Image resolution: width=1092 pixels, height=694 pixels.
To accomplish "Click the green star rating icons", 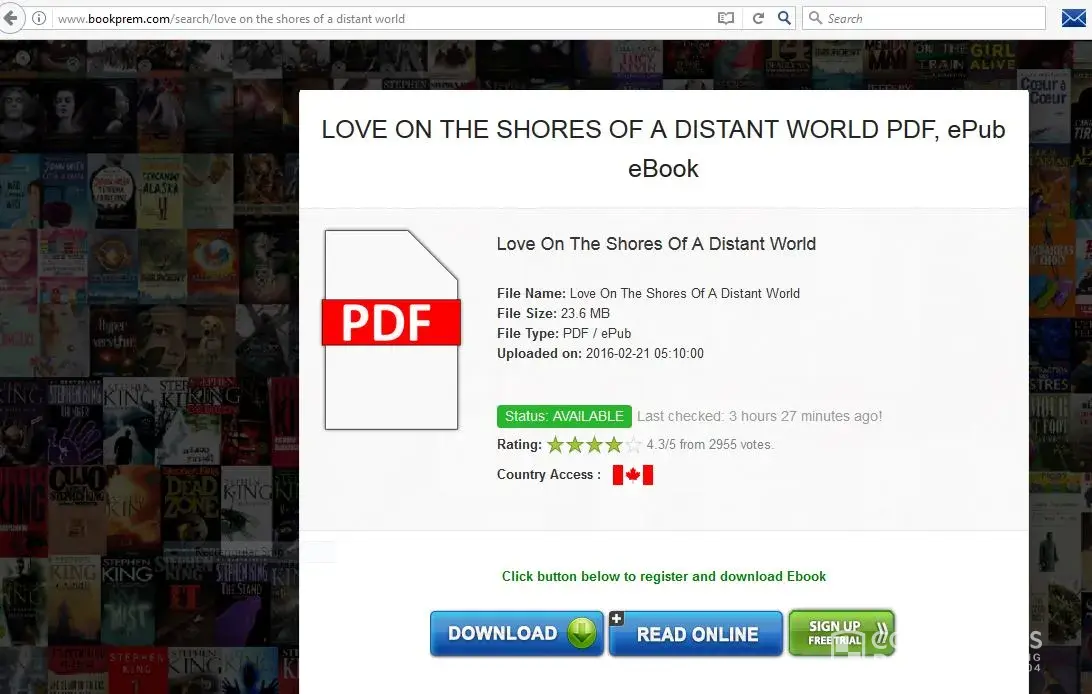I will click(594, 444).
